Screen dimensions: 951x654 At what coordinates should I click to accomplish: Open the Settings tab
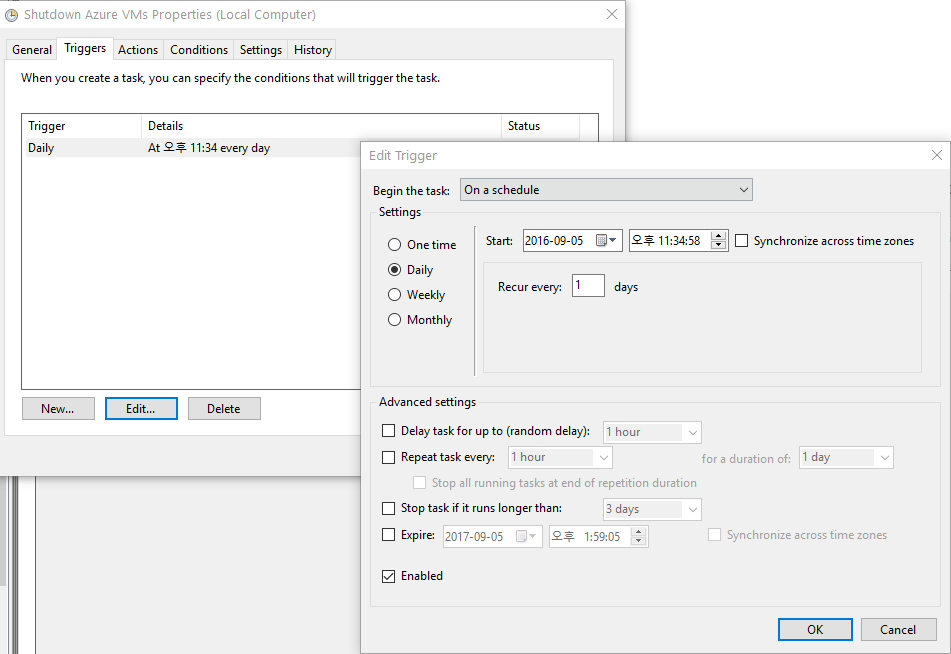click(x=261, y=50)
